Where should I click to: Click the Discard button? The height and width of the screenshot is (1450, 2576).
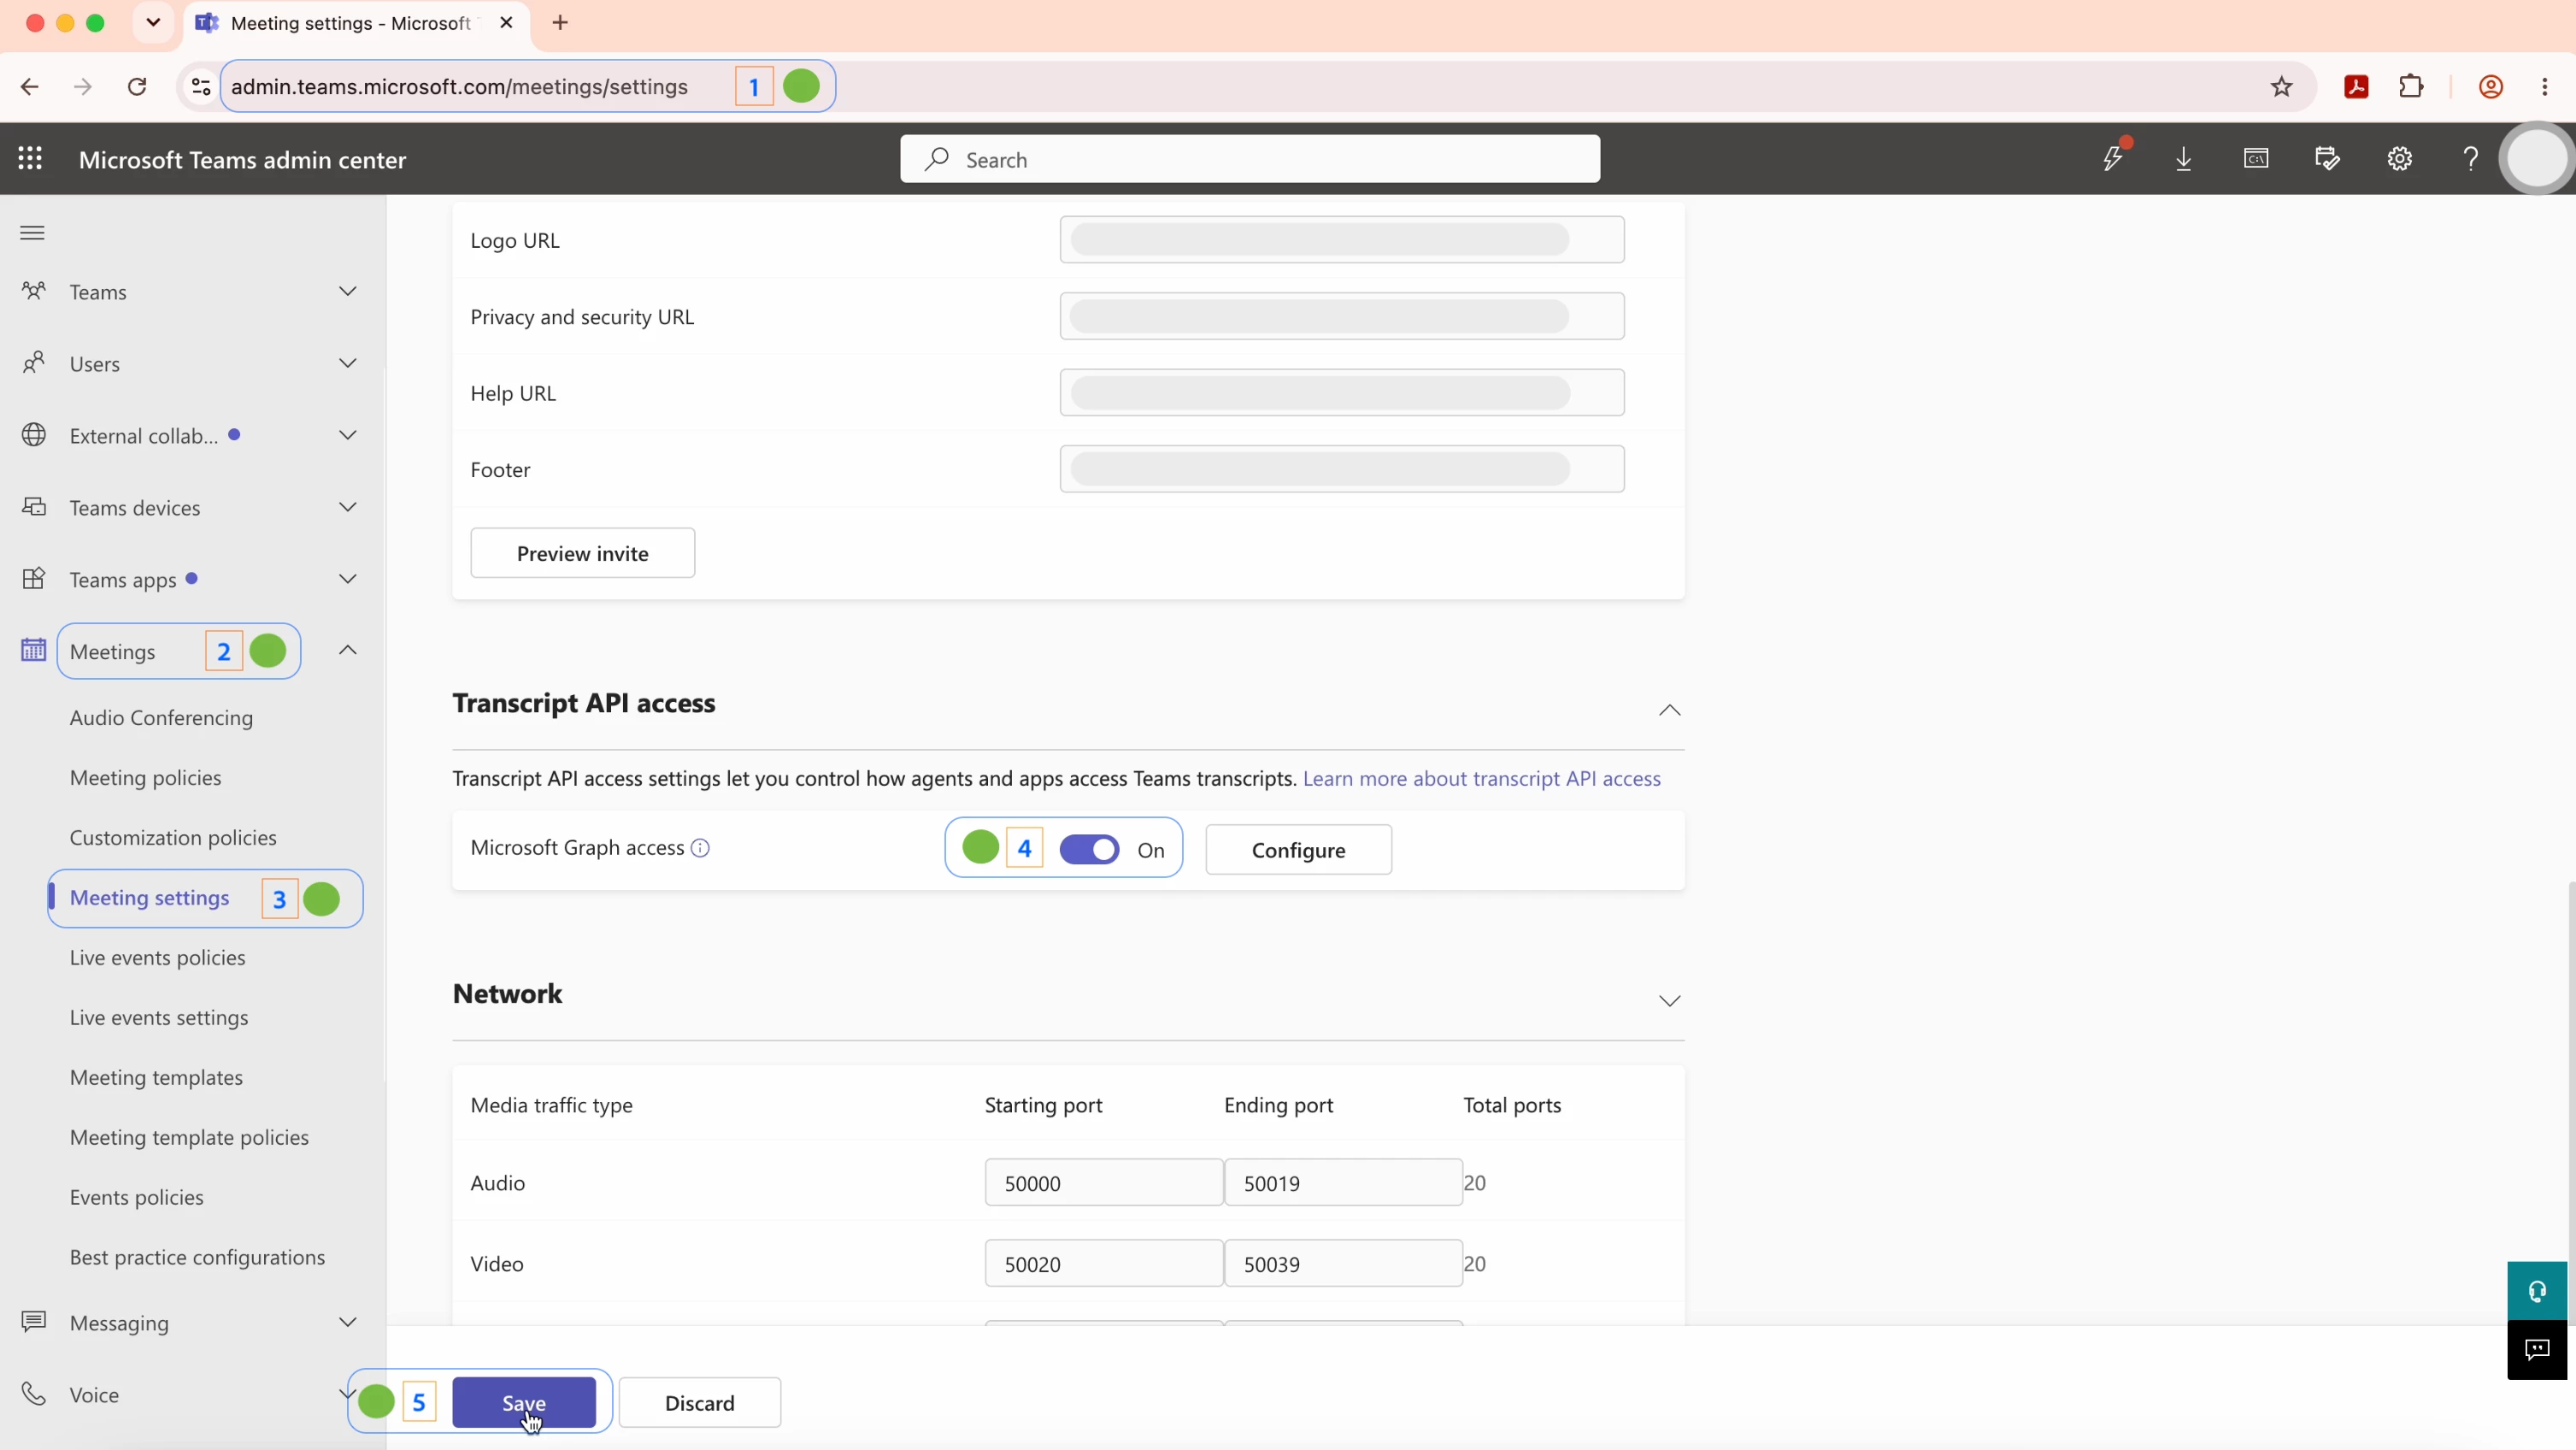700,1403
